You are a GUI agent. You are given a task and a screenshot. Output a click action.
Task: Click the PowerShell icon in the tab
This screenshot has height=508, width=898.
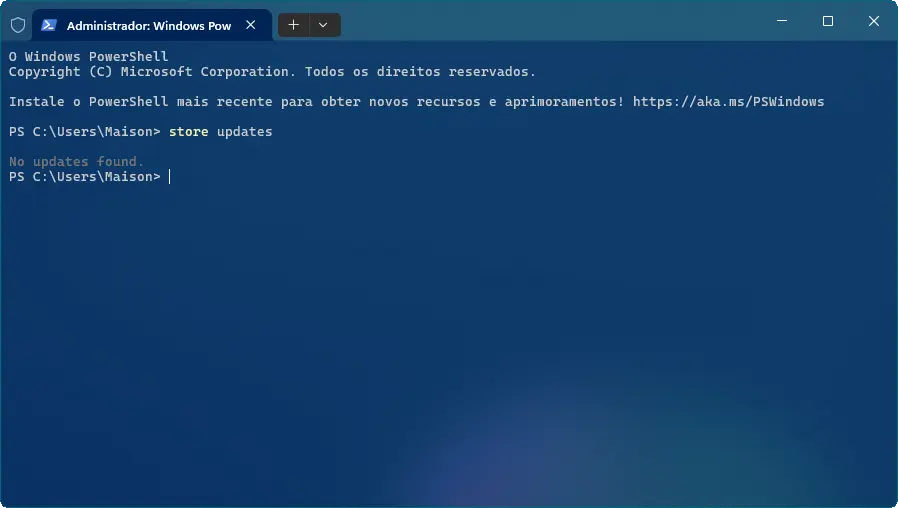click(49, 25)
